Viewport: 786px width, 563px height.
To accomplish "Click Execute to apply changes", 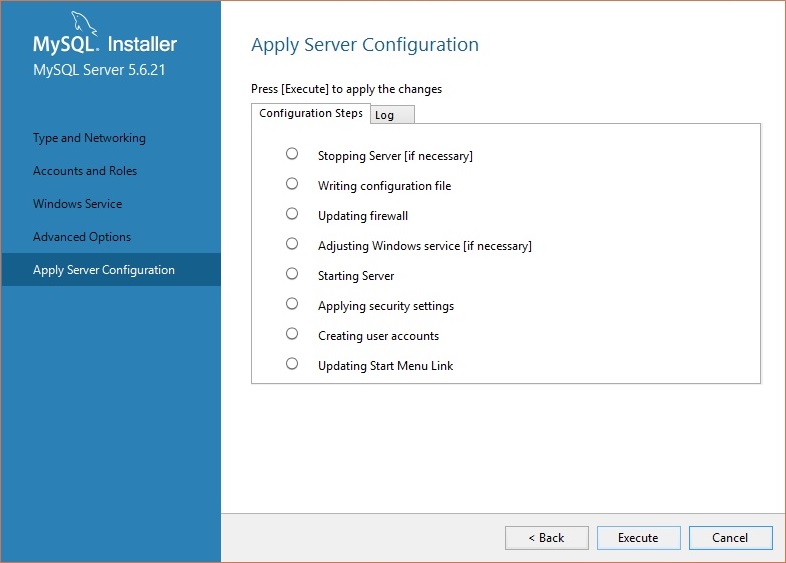I will point(639,538).
